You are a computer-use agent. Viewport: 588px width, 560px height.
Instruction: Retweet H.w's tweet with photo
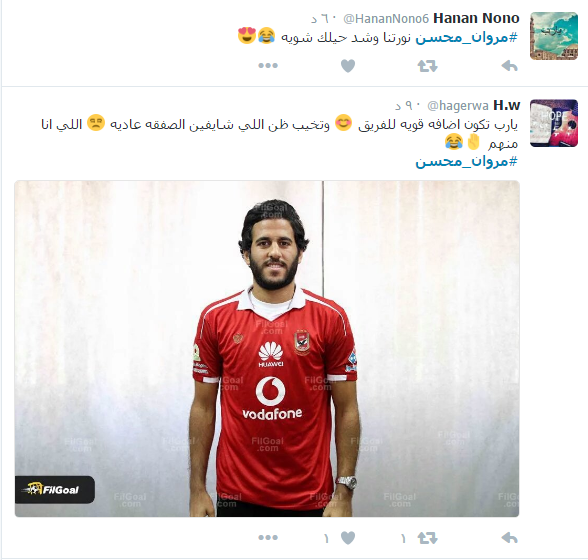(428, 538)
